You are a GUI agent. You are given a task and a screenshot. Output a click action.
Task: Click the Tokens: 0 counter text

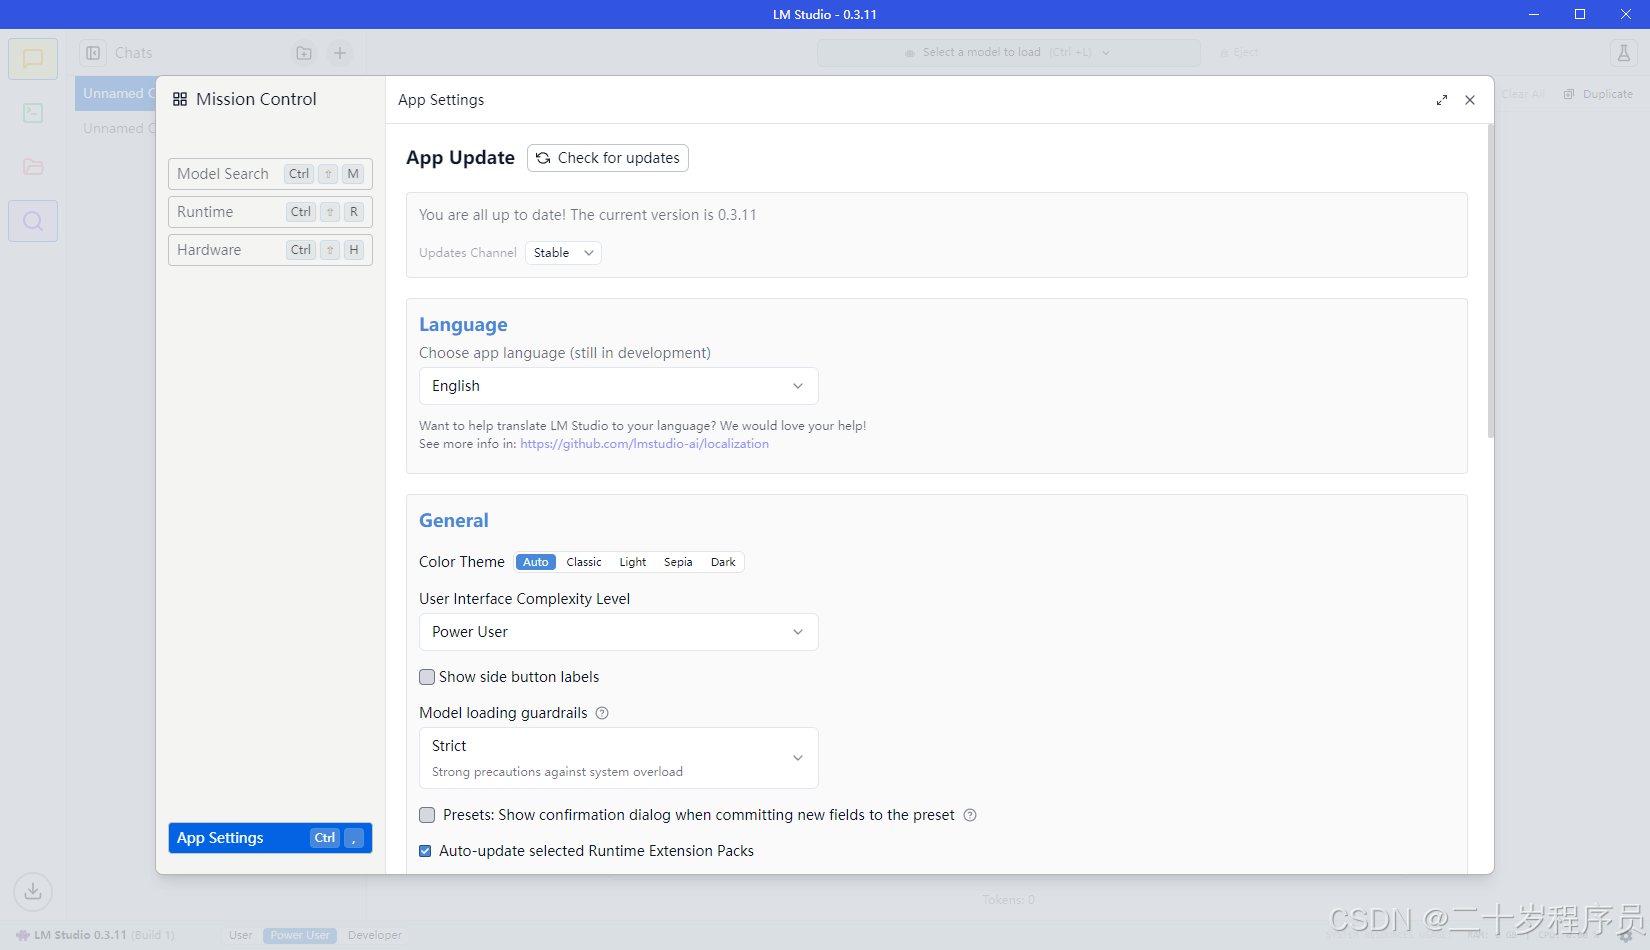point(1008,900)
